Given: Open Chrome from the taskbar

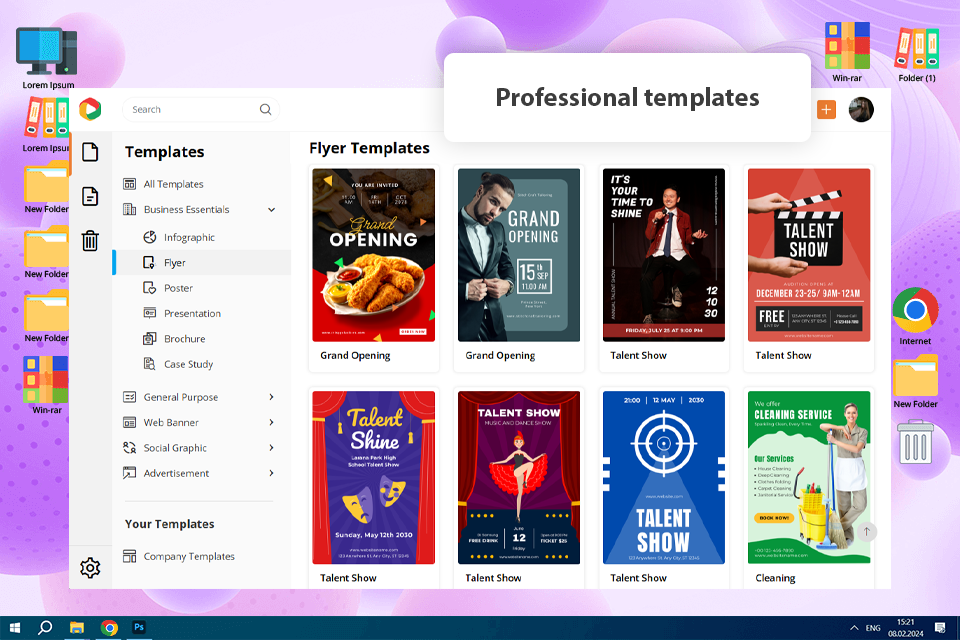Looking at the screenshot, I should 109,628.
